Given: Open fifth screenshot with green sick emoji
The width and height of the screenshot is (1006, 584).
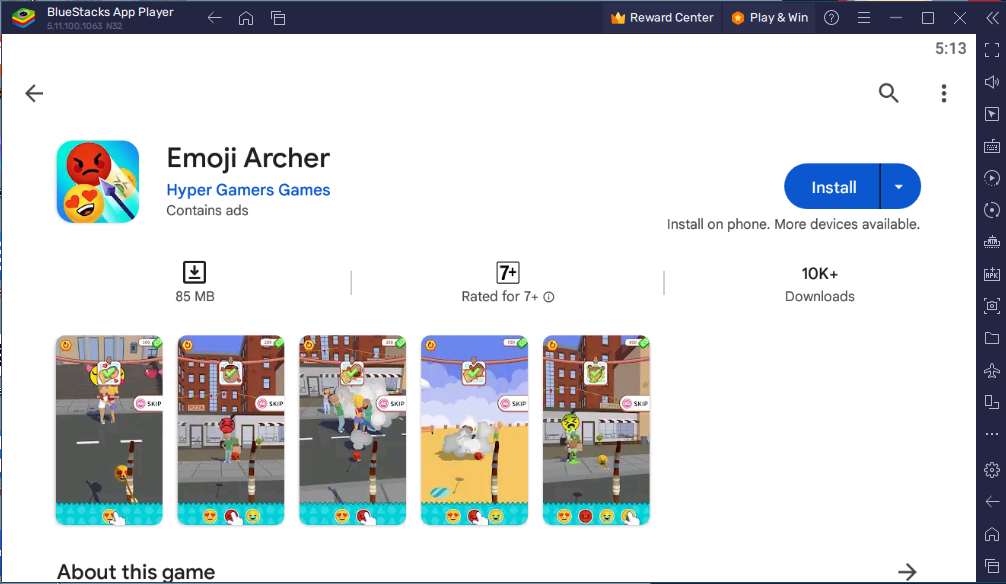Looking at the screenshot, I should 596,430.
